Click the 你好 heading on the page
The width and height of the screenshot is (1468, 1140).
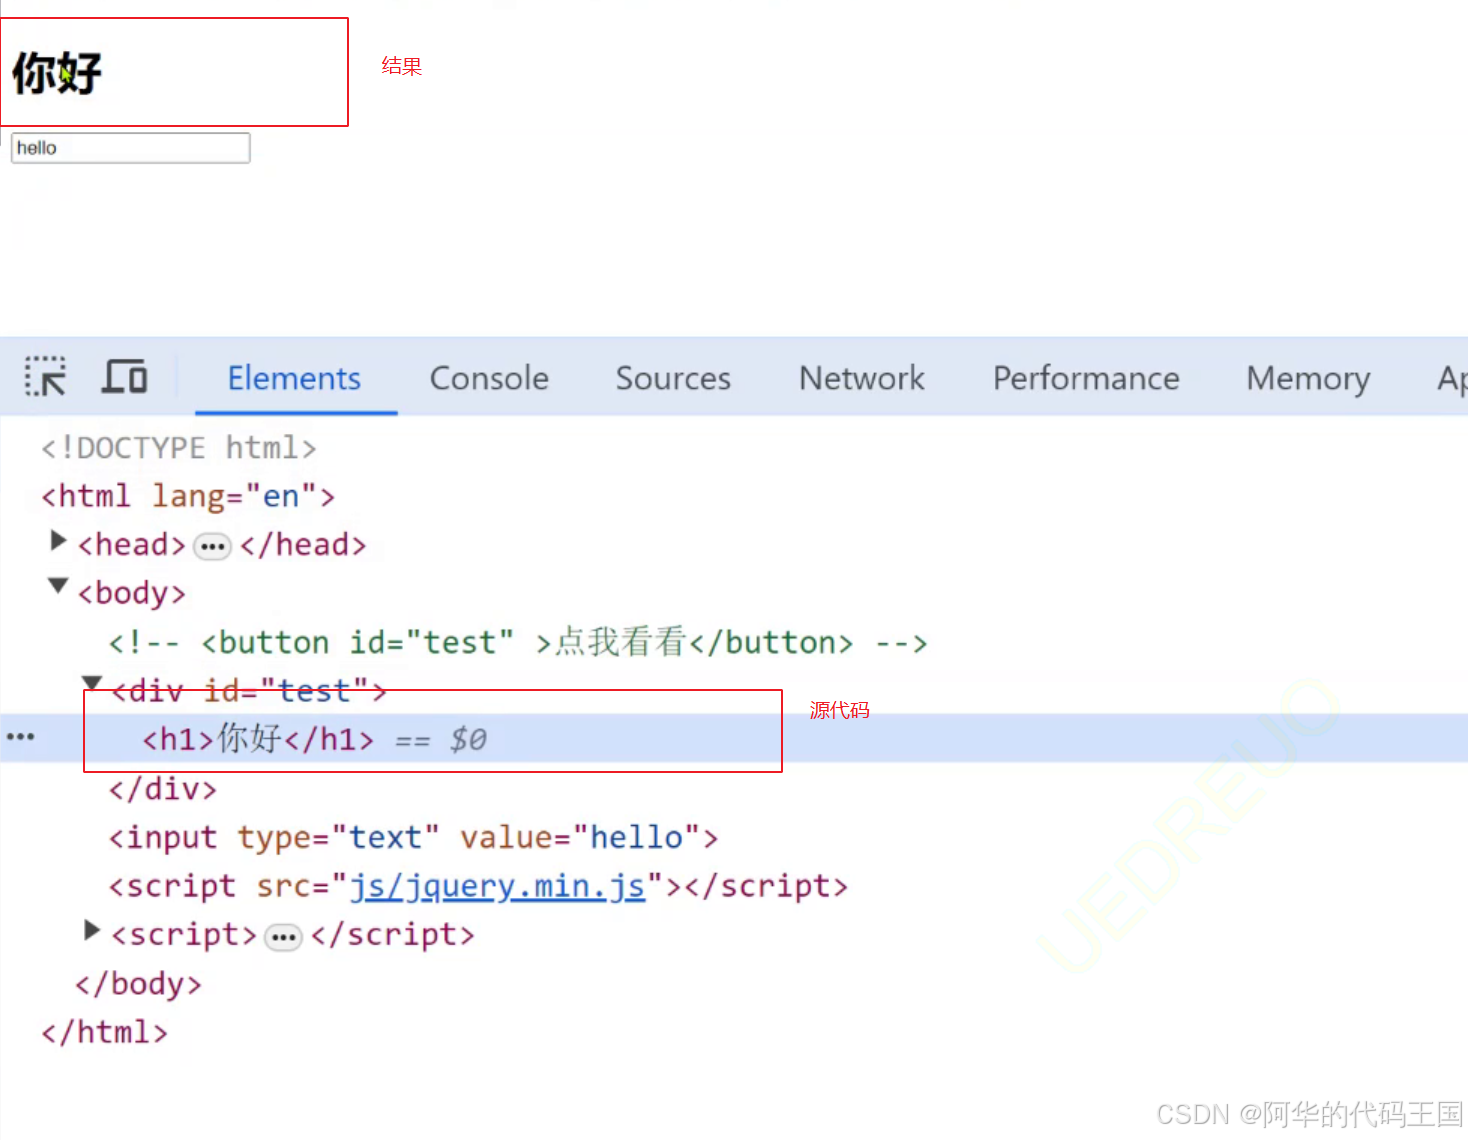pyautogui.click(x=57, y=73)
